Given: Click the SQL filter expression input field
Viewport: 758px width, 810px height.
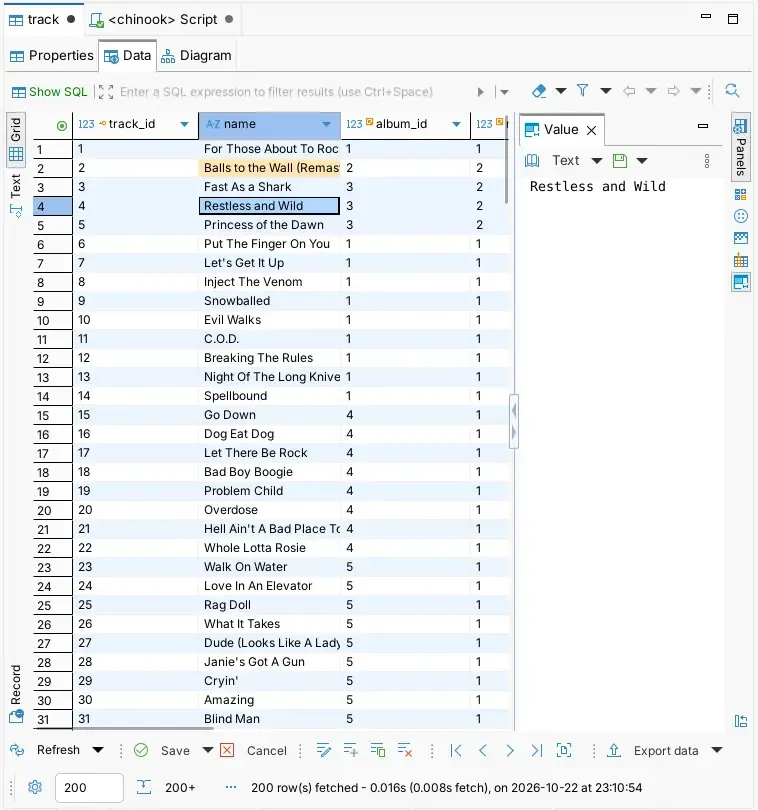Looking at the screenshot, I should (x=295, y=92).
